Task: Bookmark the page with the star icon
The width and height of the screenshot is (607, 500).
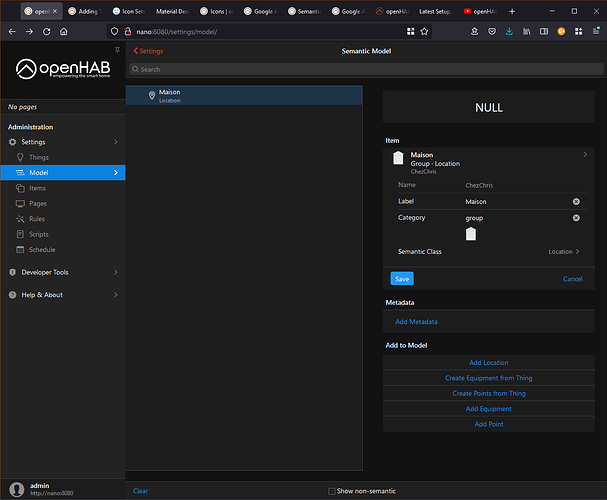Action: (424, 32)
